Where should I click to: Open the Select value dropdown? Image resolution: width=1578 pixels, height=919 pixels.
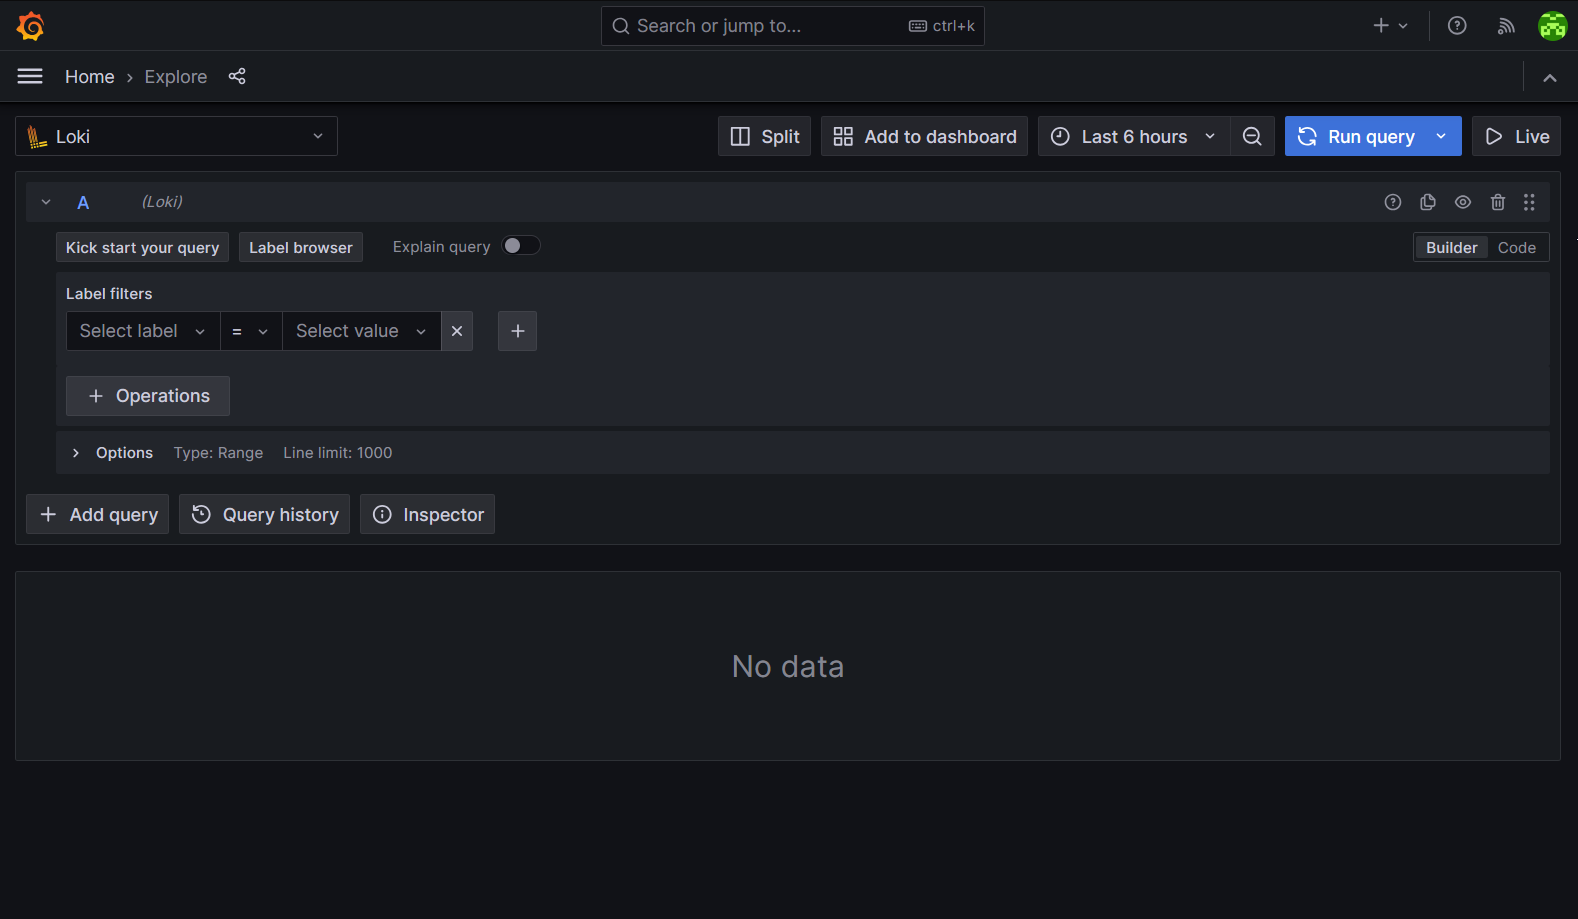[x=362, y=331]
